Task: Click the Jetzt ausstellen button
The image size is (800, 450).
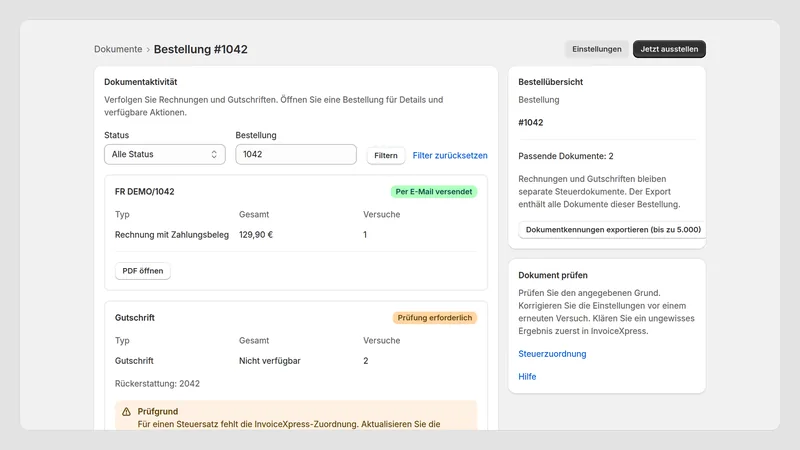Action: [669, 49]
